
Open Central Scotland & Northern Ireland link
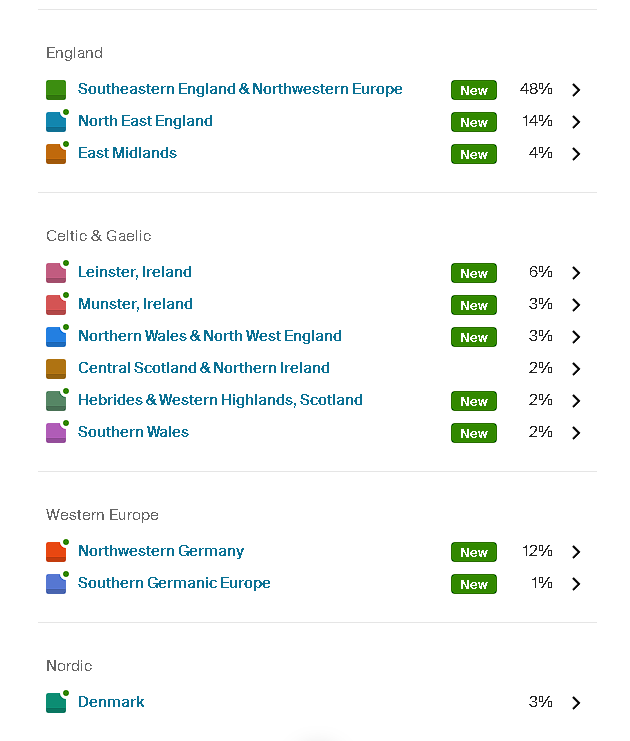pos(203,368)
